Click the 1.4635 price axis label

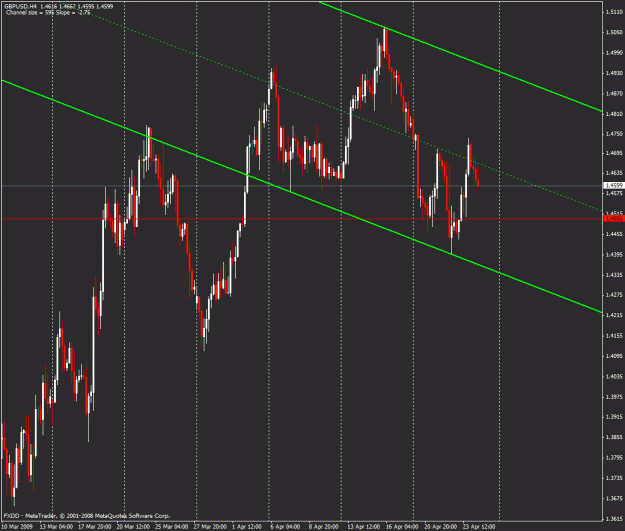pos(614,173)
